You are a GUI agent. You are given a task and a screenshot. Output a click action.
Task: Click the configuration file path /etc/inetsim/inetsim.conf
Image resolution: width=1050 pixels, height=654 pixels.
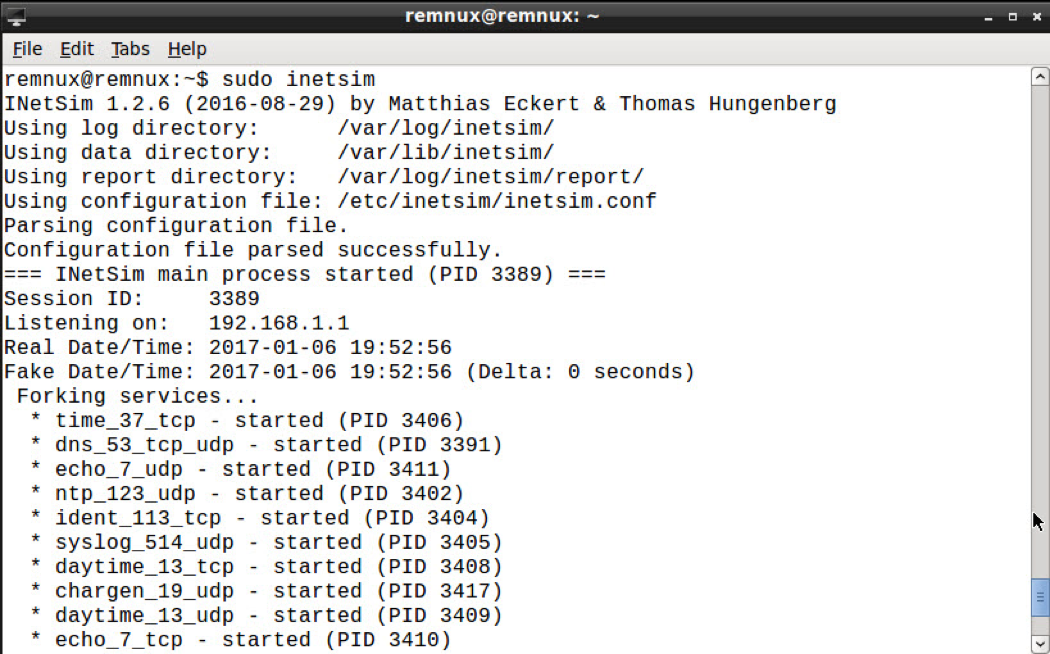(x=497, y=201)
